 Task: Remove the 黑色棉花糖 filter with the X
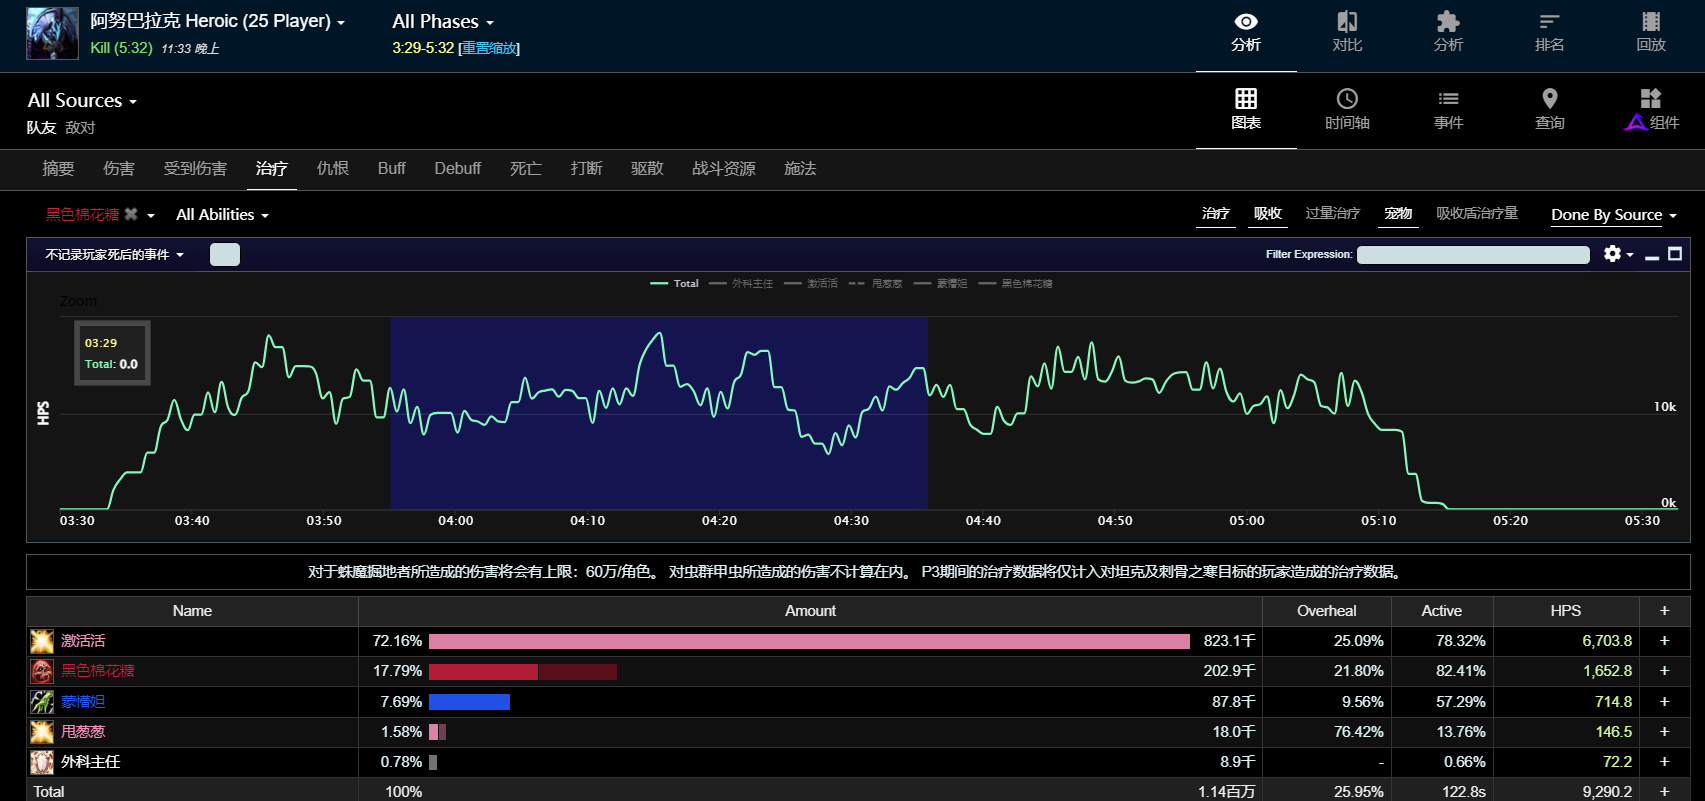[131, 214]
